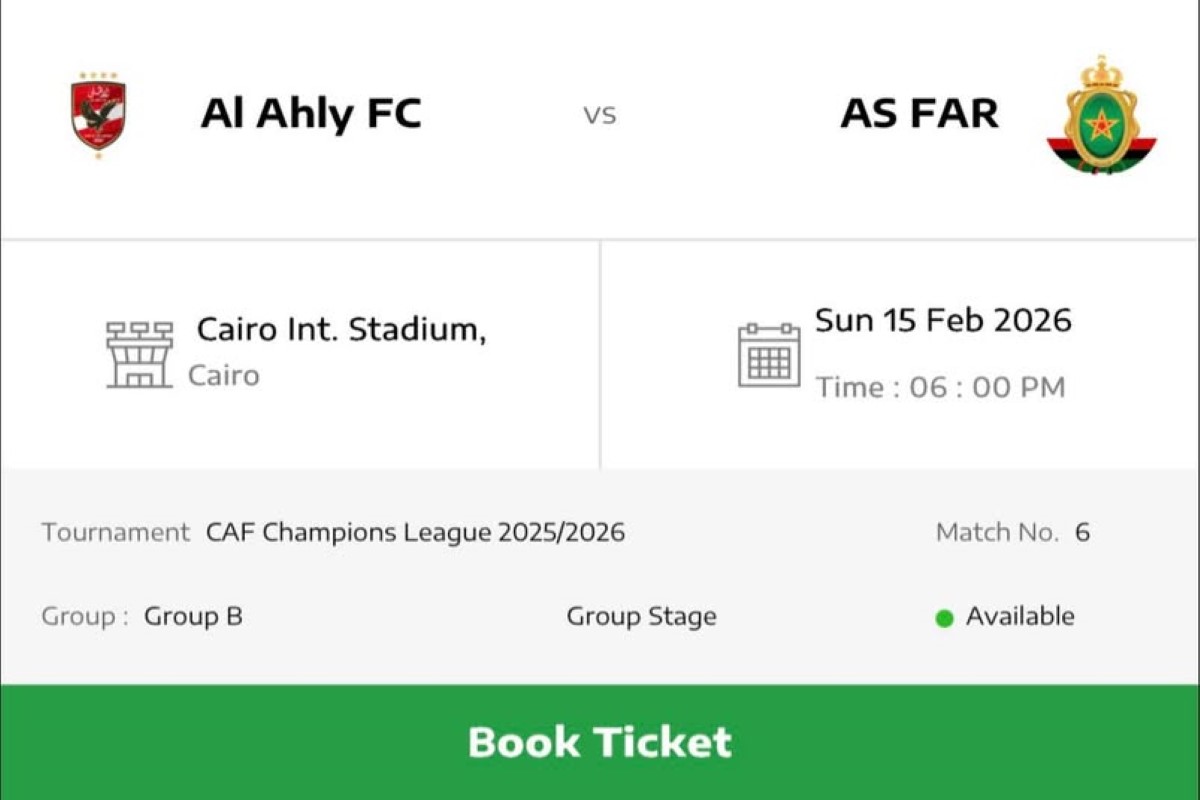The height and width of the screenshot is (800, 1200).
Task: Select the Al Ahly FC team name
Action: 311,114
